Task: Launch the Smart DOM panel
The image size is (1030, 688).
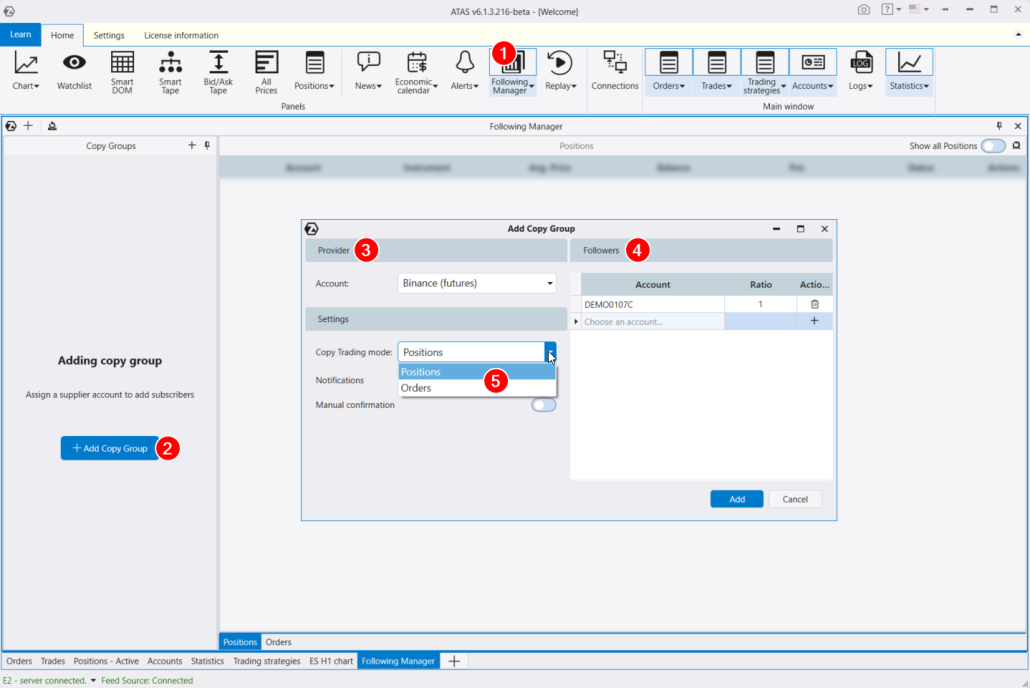Action: pos(121,68)
